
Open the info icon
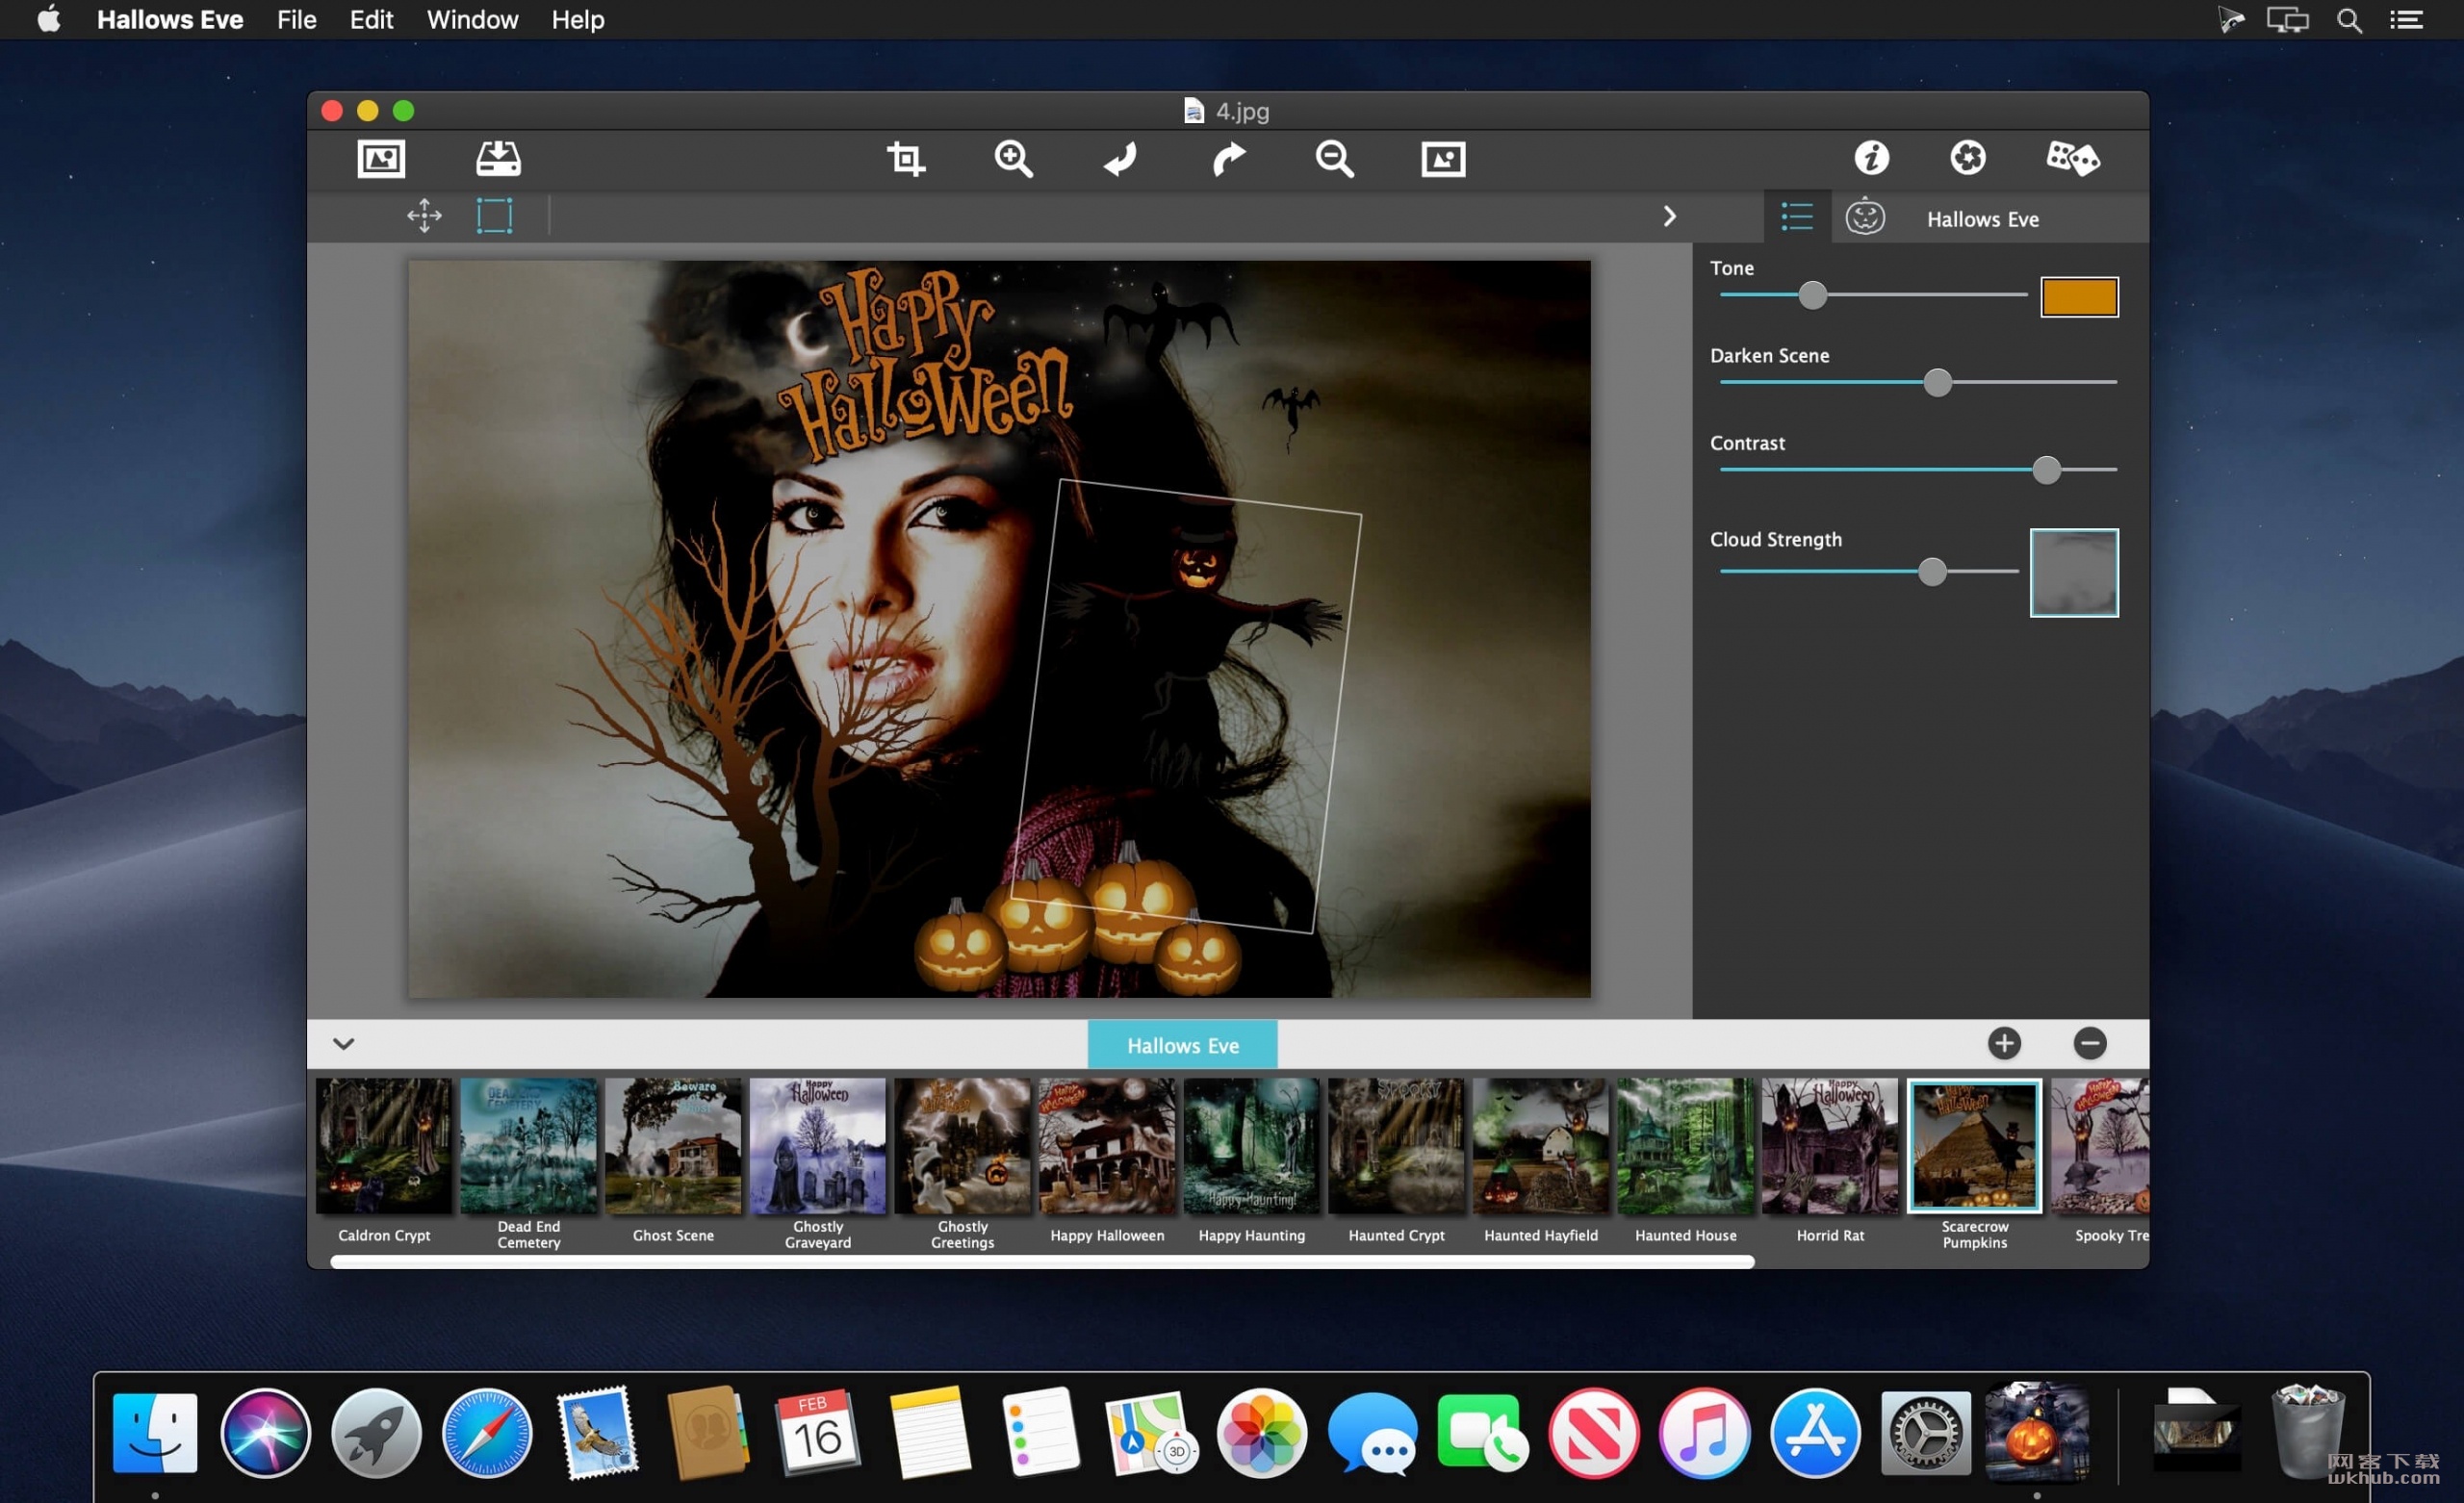tap(1871, 158)
